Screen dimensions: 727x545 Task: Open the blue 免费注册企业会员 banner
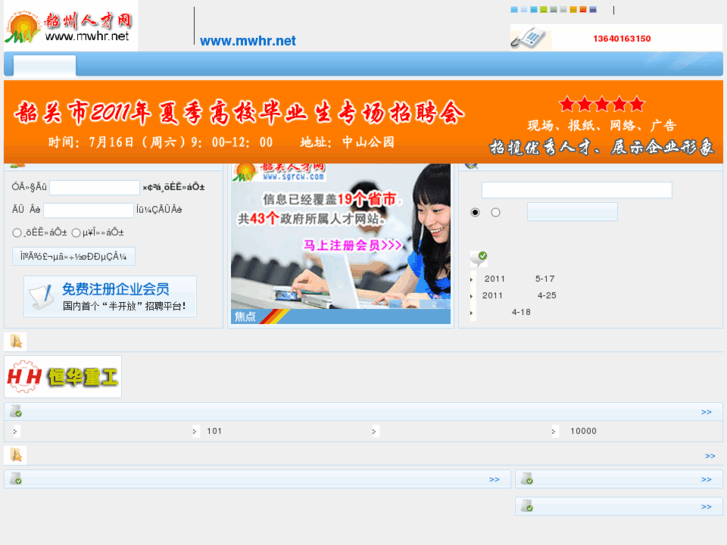(x=110, y=296)
